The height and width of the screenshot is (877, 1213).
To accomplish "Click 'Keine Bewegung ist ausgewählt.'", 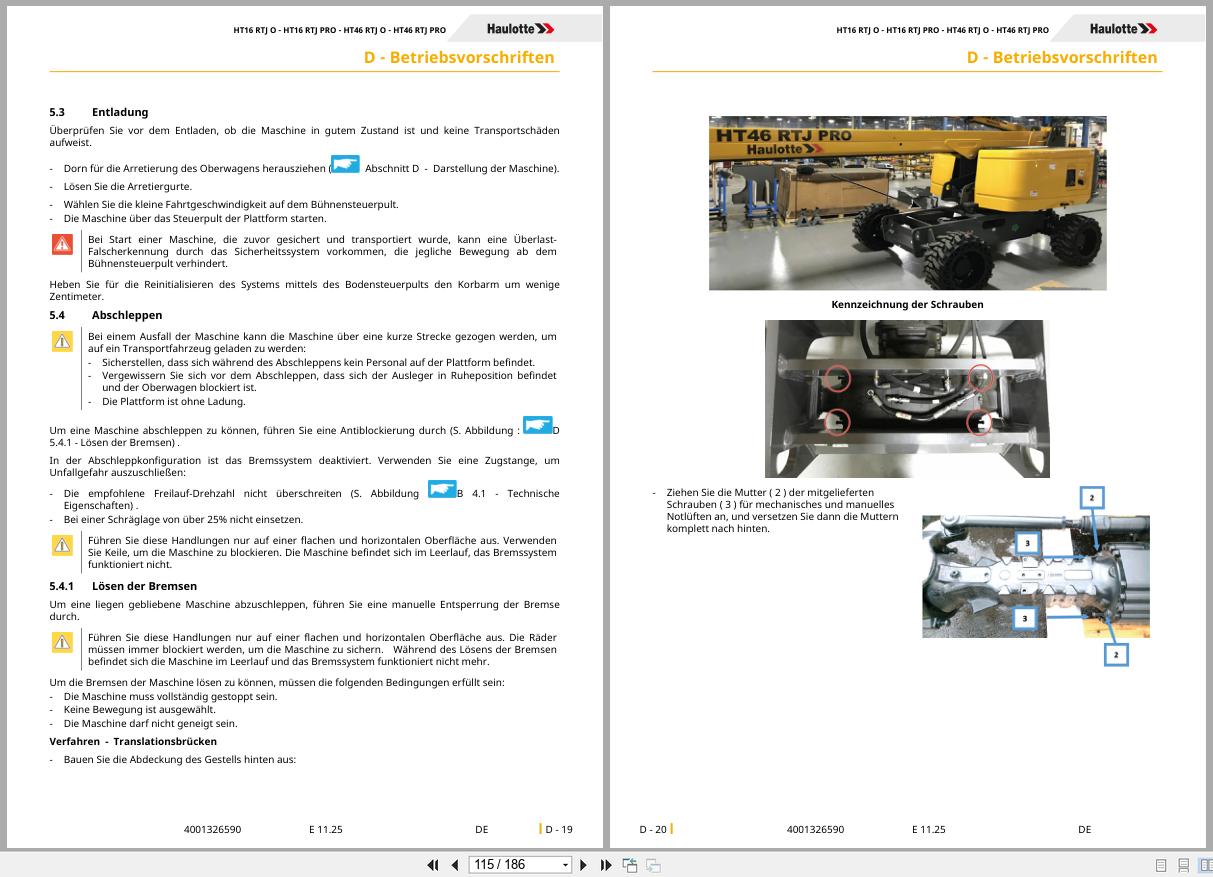I will click(139, 710).
